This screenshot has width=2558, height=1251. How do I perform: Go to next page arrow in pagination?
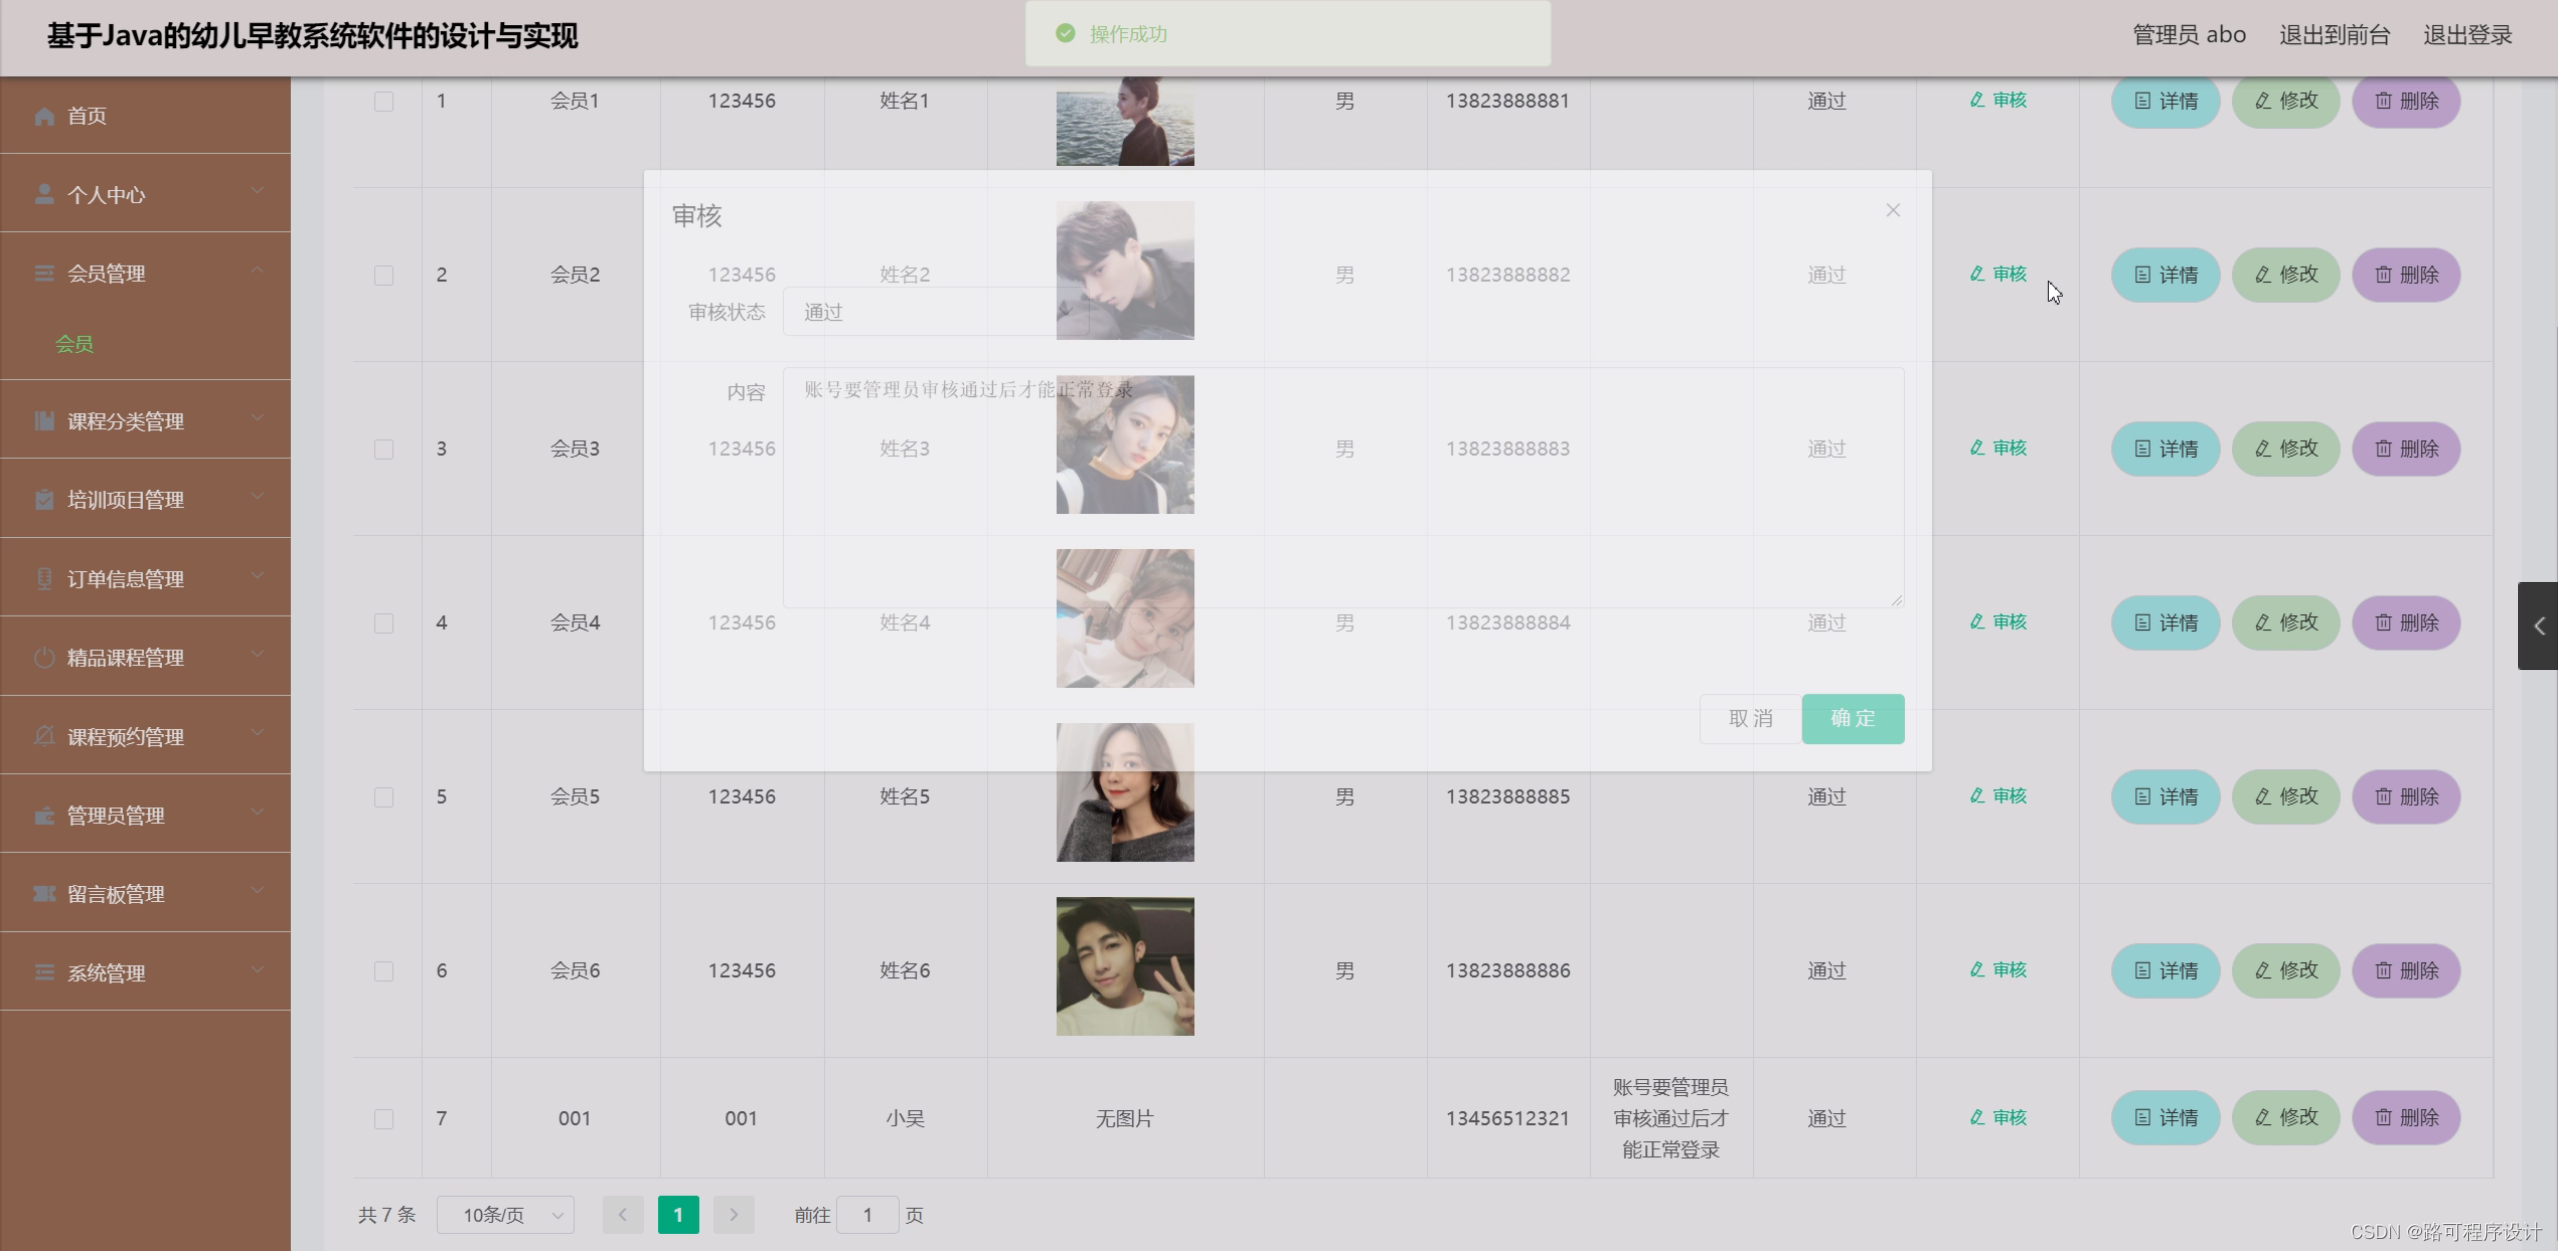tap(733, 1215)
